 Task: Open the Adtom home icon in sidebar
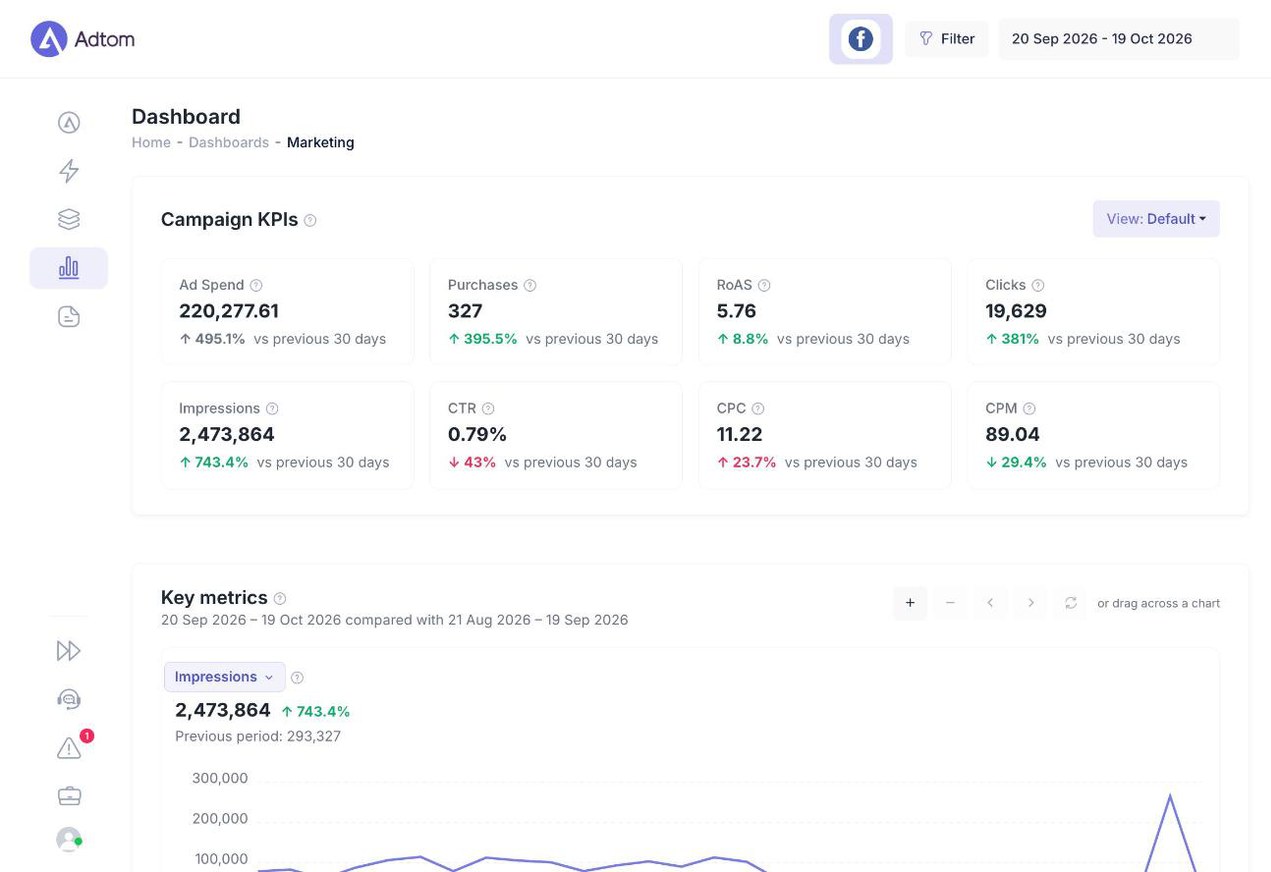[x=69, y=123]
